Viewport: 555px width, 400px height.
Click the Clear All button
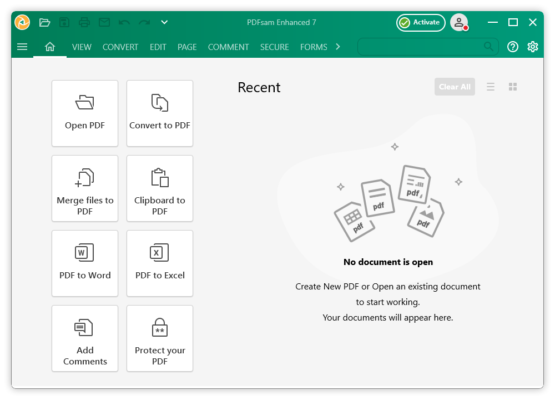click(454, 87)
